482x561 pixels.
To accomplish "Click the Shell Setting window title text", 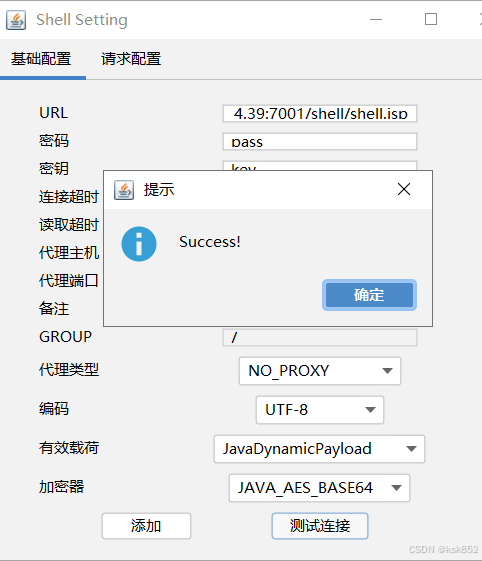I will (82, 20).
